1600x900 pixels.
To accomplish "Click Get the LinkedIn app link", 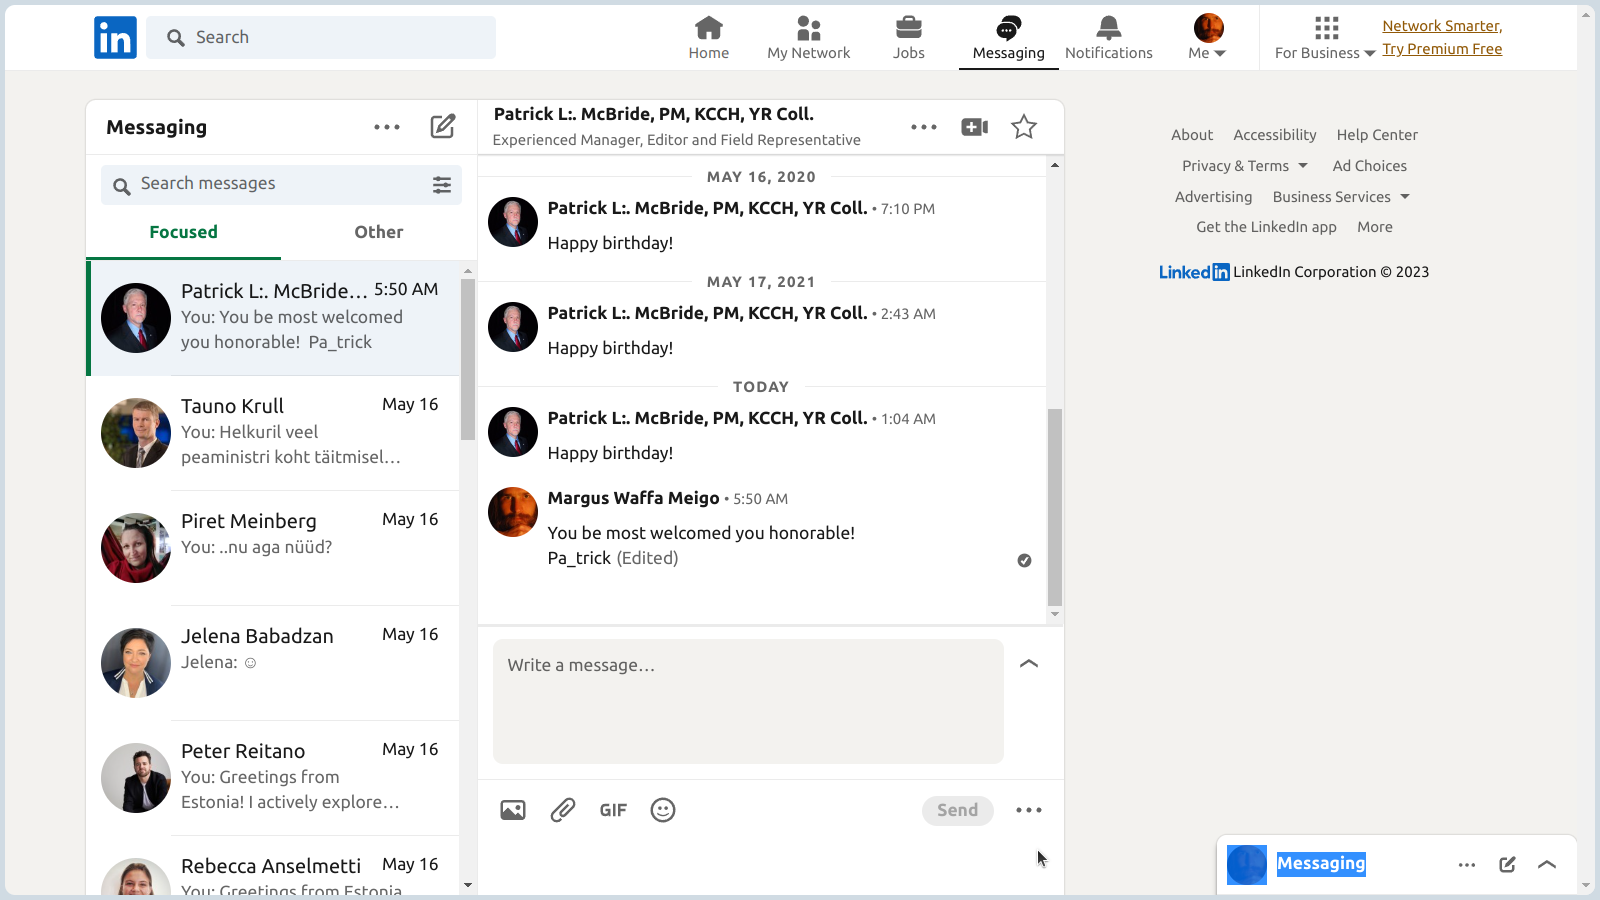I will pyautogui.click(x=1266, y=227).
